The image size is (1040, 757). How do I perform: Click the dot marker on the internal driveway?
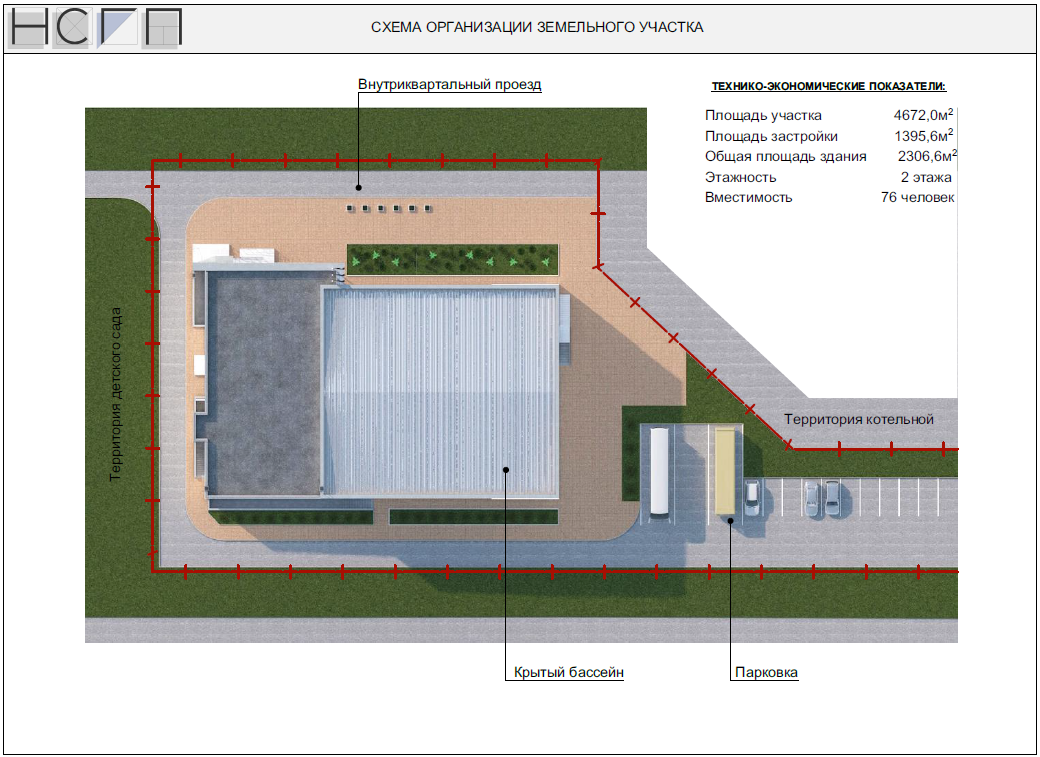click(358, 187)
